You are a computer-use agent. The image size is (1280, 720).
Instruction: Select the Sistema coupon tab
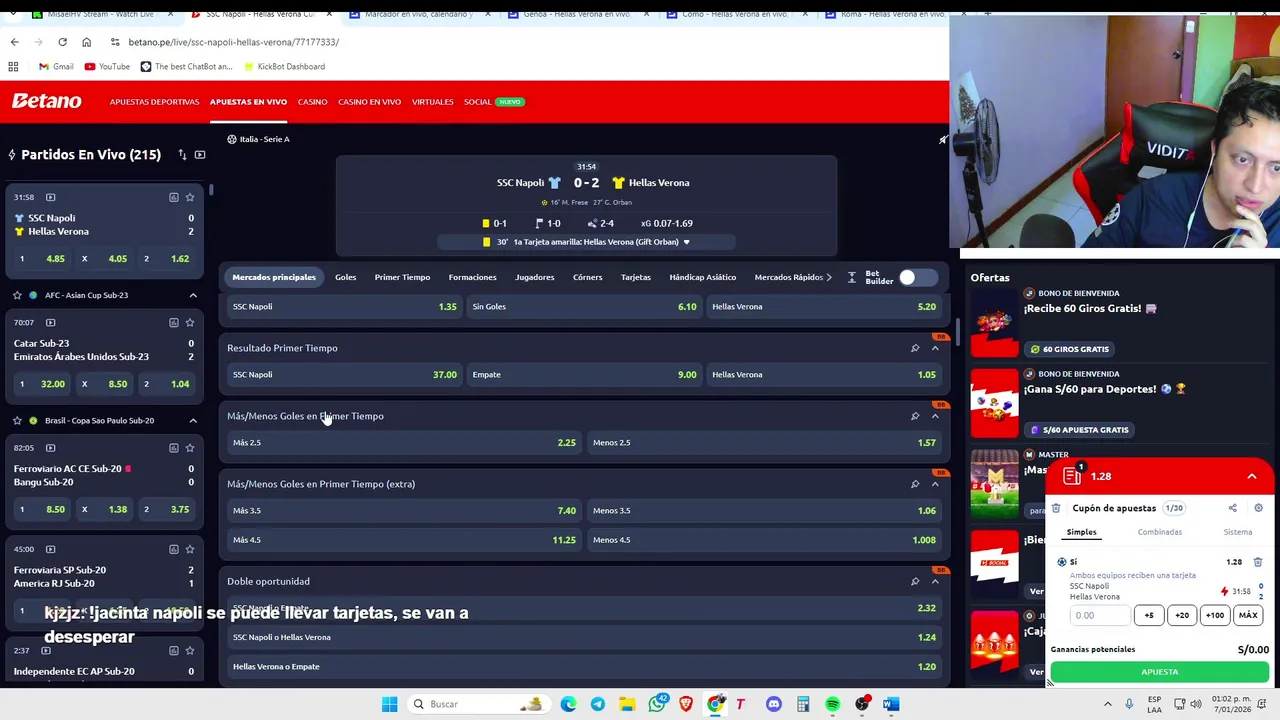pyautogui.click(x=1237, y=532)
